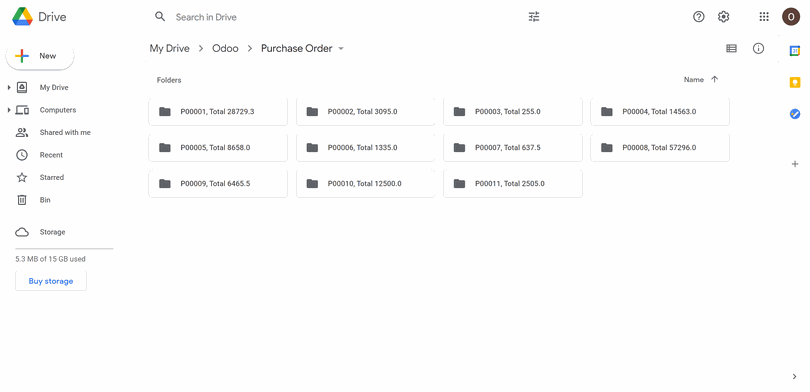Click the Bin trash icon

click(22, 200)
